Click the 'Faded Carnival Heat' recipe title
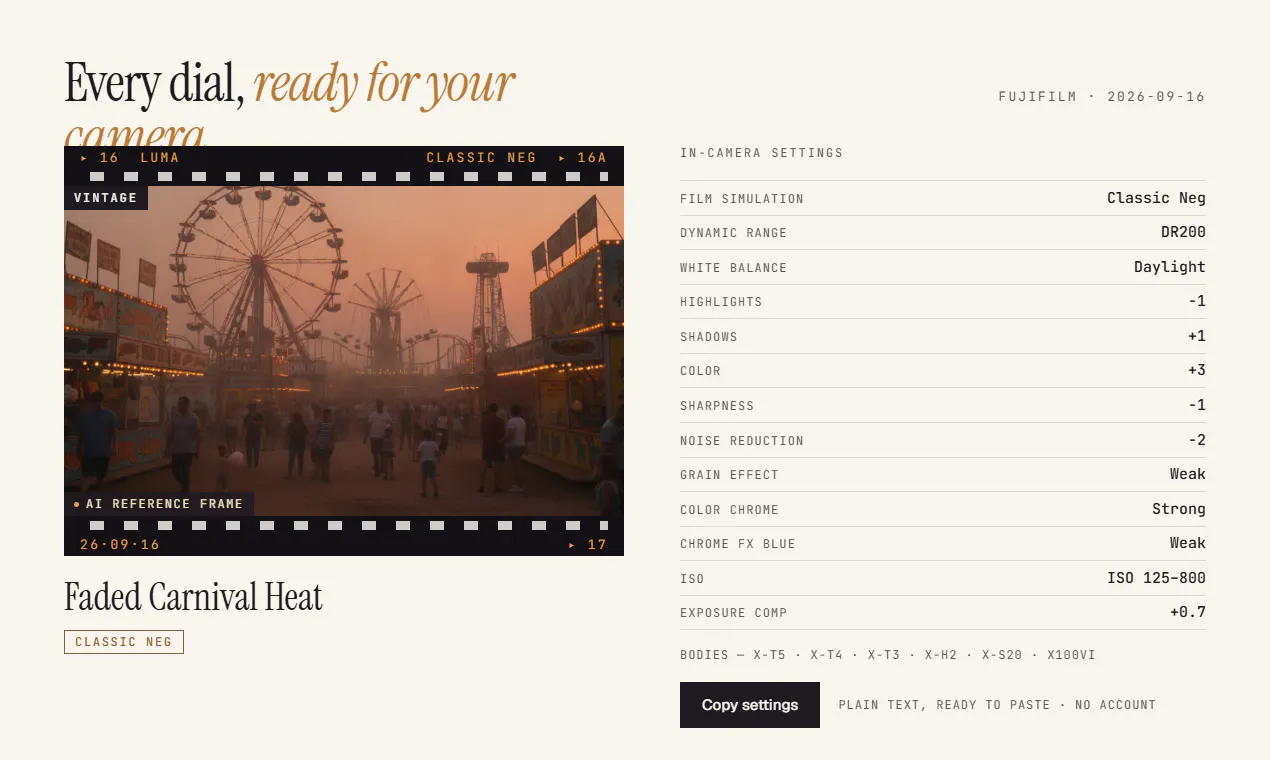 pos(194,597)
